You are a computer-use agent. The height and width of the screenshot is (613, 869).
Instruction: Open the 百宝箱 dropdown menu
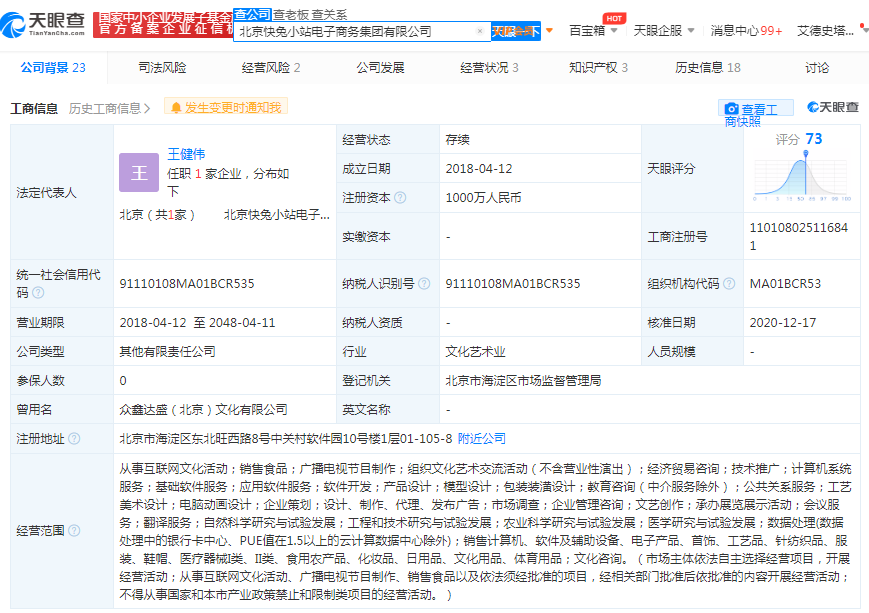(x=593, y=30)
